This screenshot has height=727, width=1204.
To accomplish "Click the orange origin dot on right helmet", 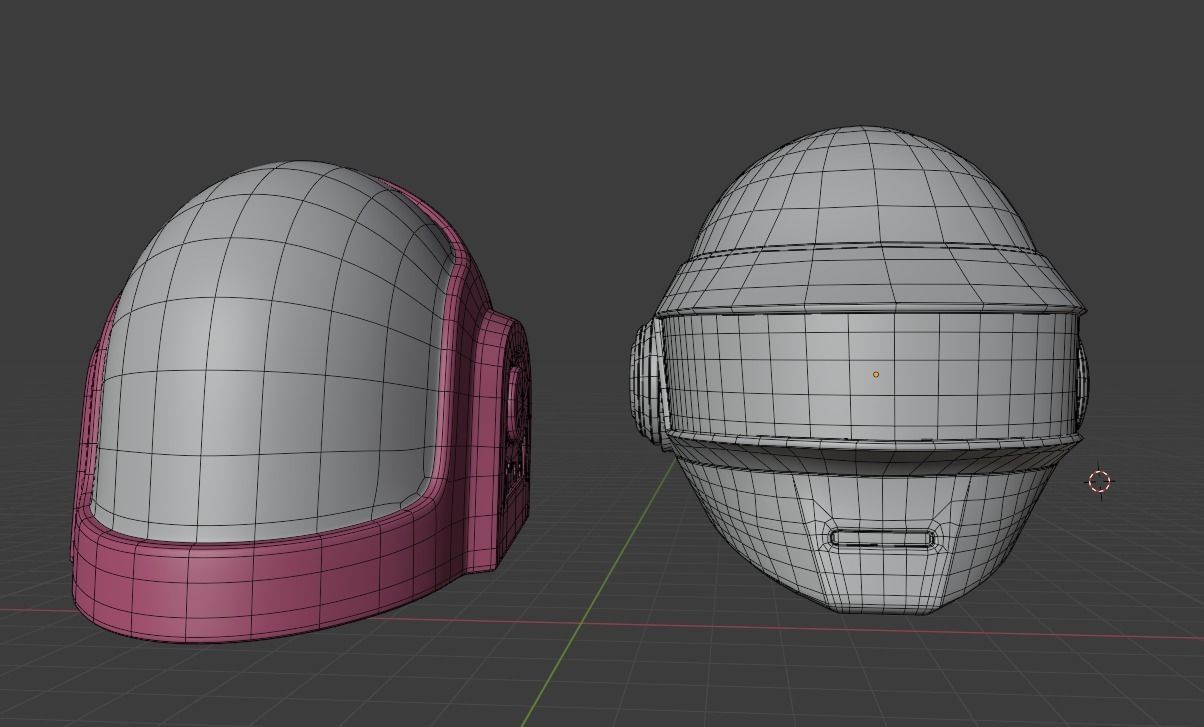I will tap(876, 375).
